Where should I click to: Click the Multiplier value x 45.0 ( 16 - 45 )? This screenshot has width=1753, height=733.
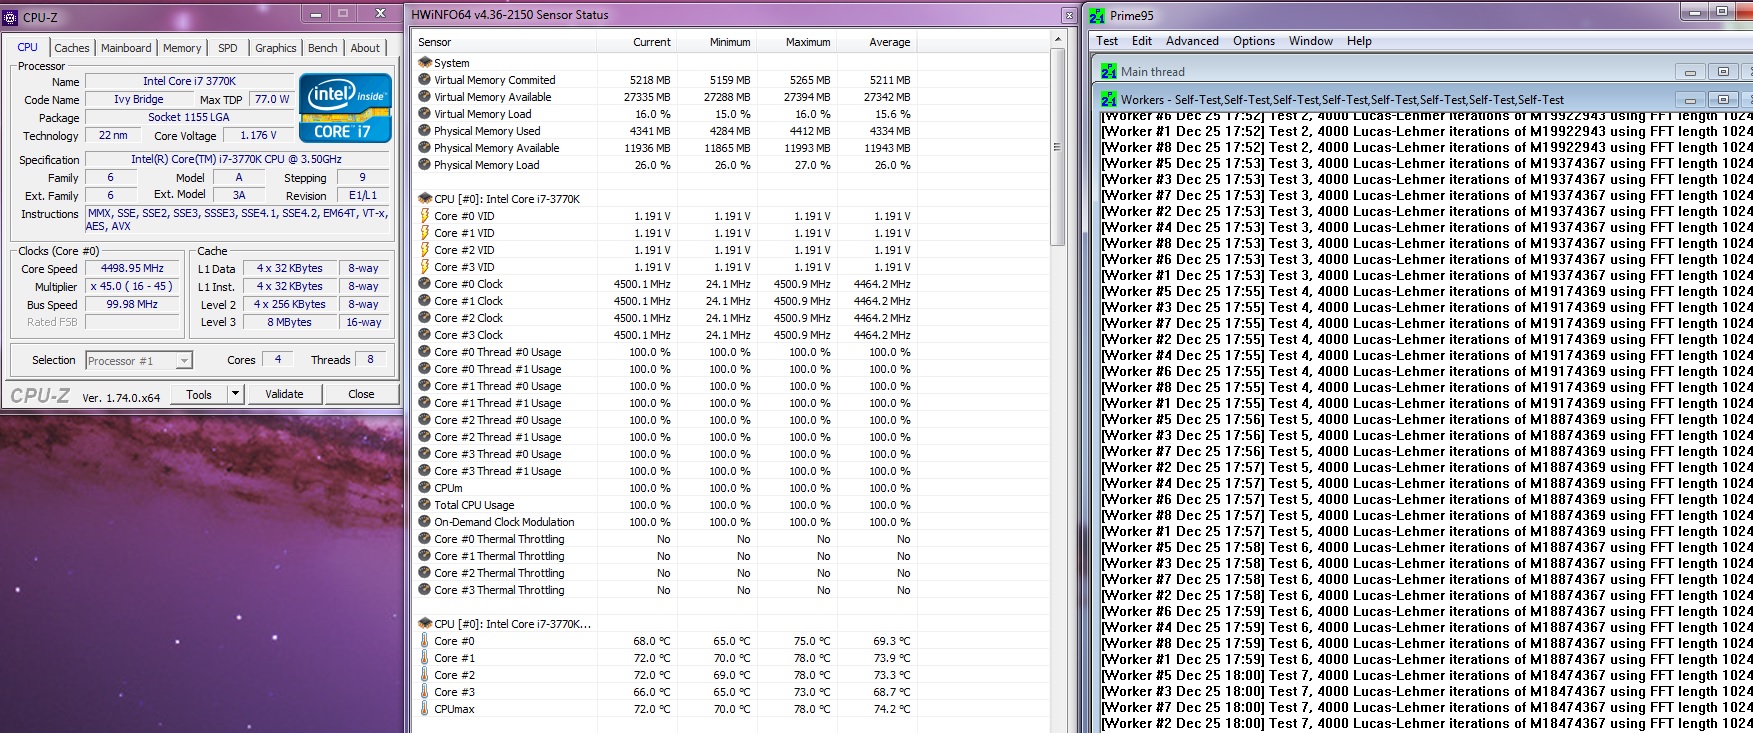[x=133, y=286]
